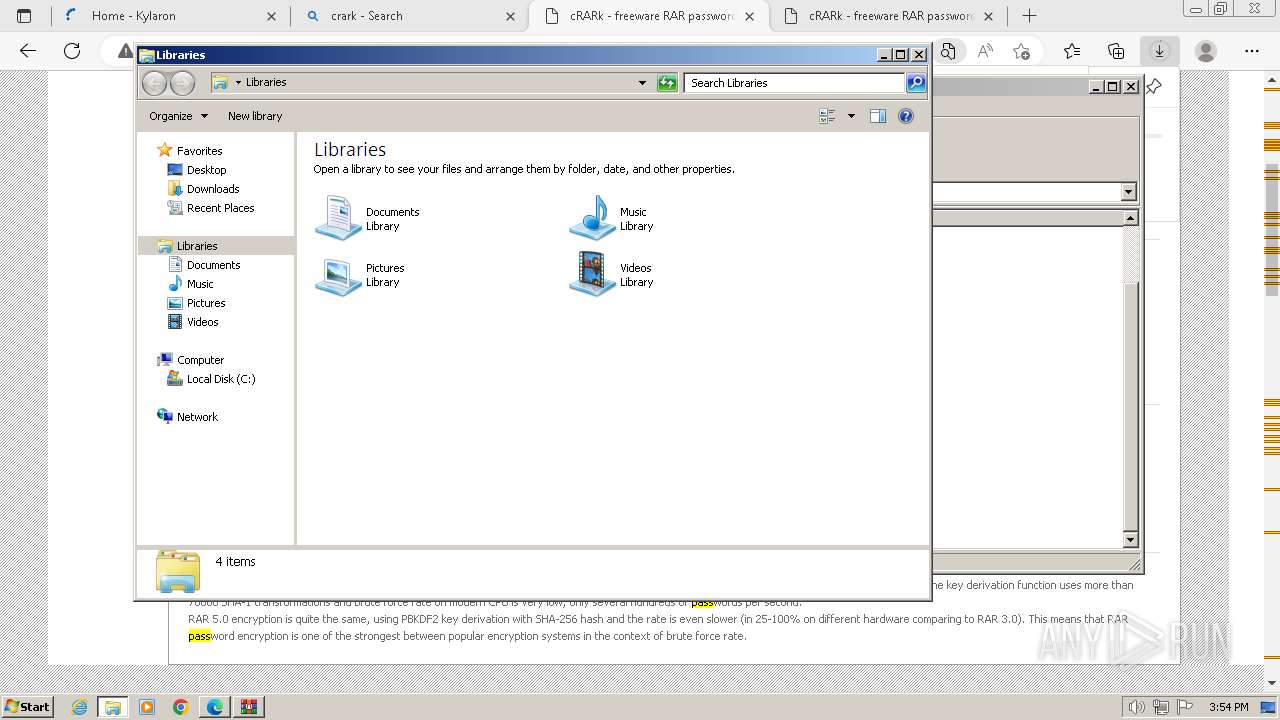Click Windows Explorer taskbar icon

coord(113,707)
